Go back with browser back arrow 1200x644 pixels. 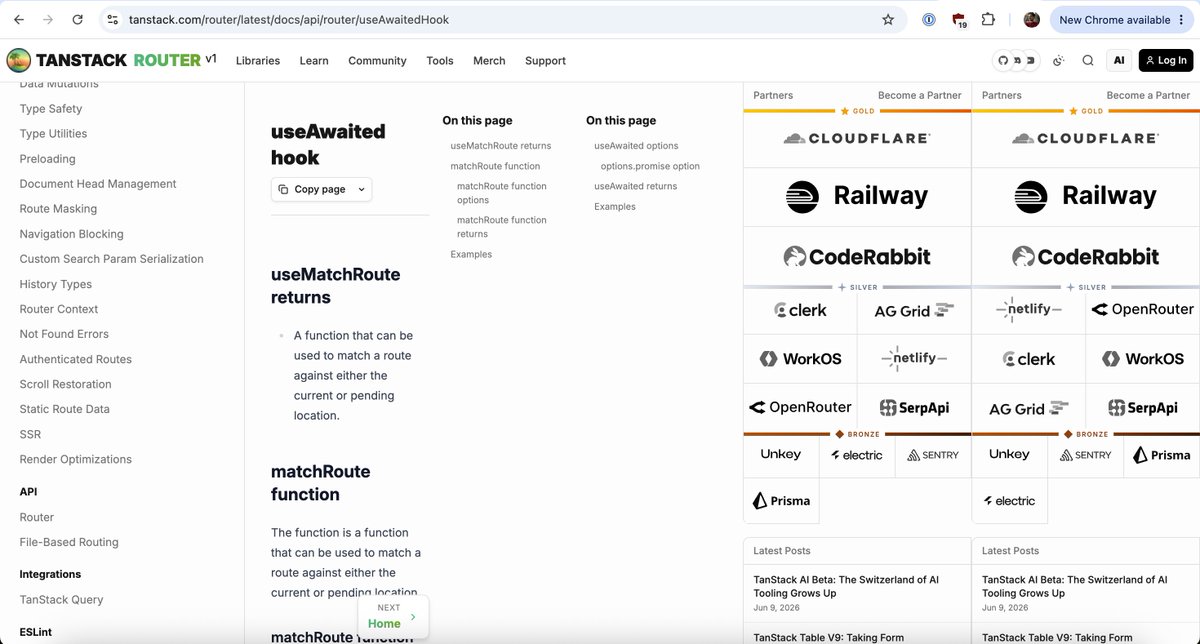coord(19,19)
